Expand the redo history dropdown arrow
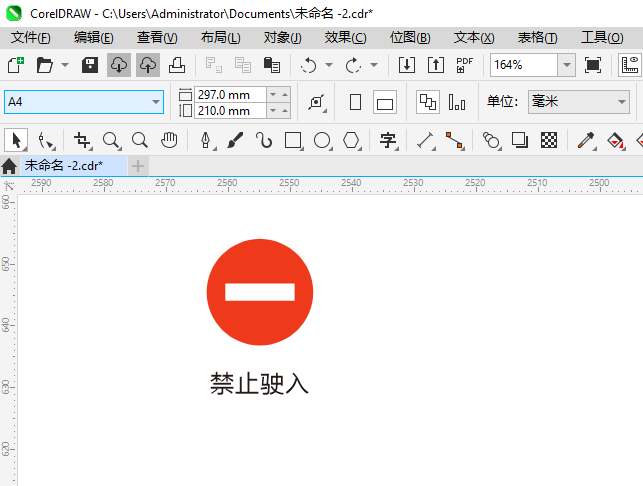 [374, 65]
